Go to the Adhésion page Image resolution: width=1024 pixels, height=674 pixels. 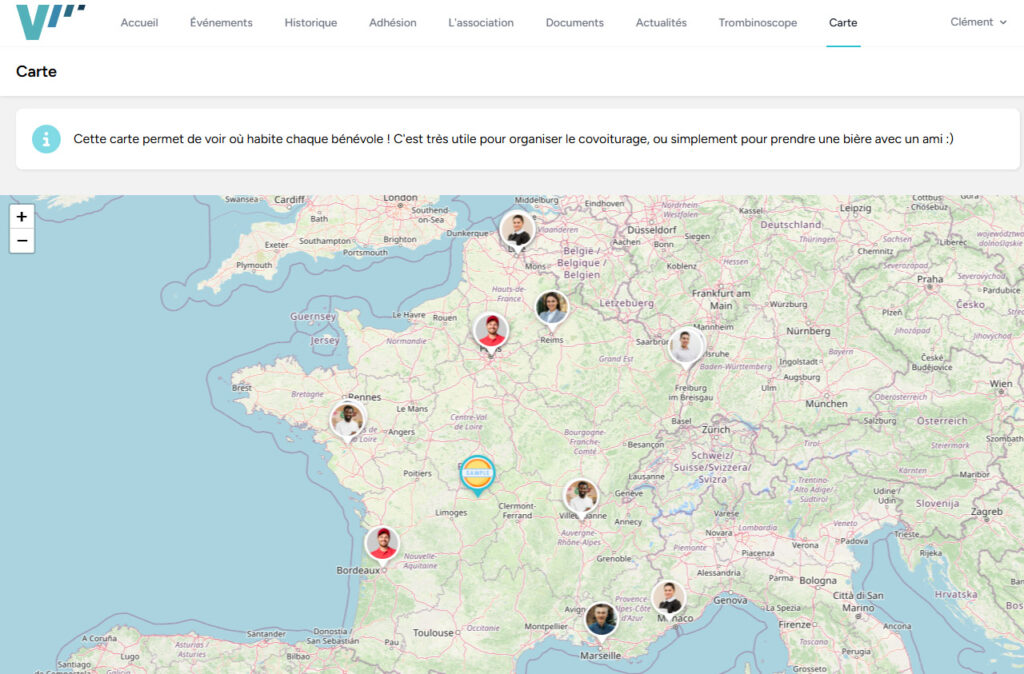[x=392, y=23]
